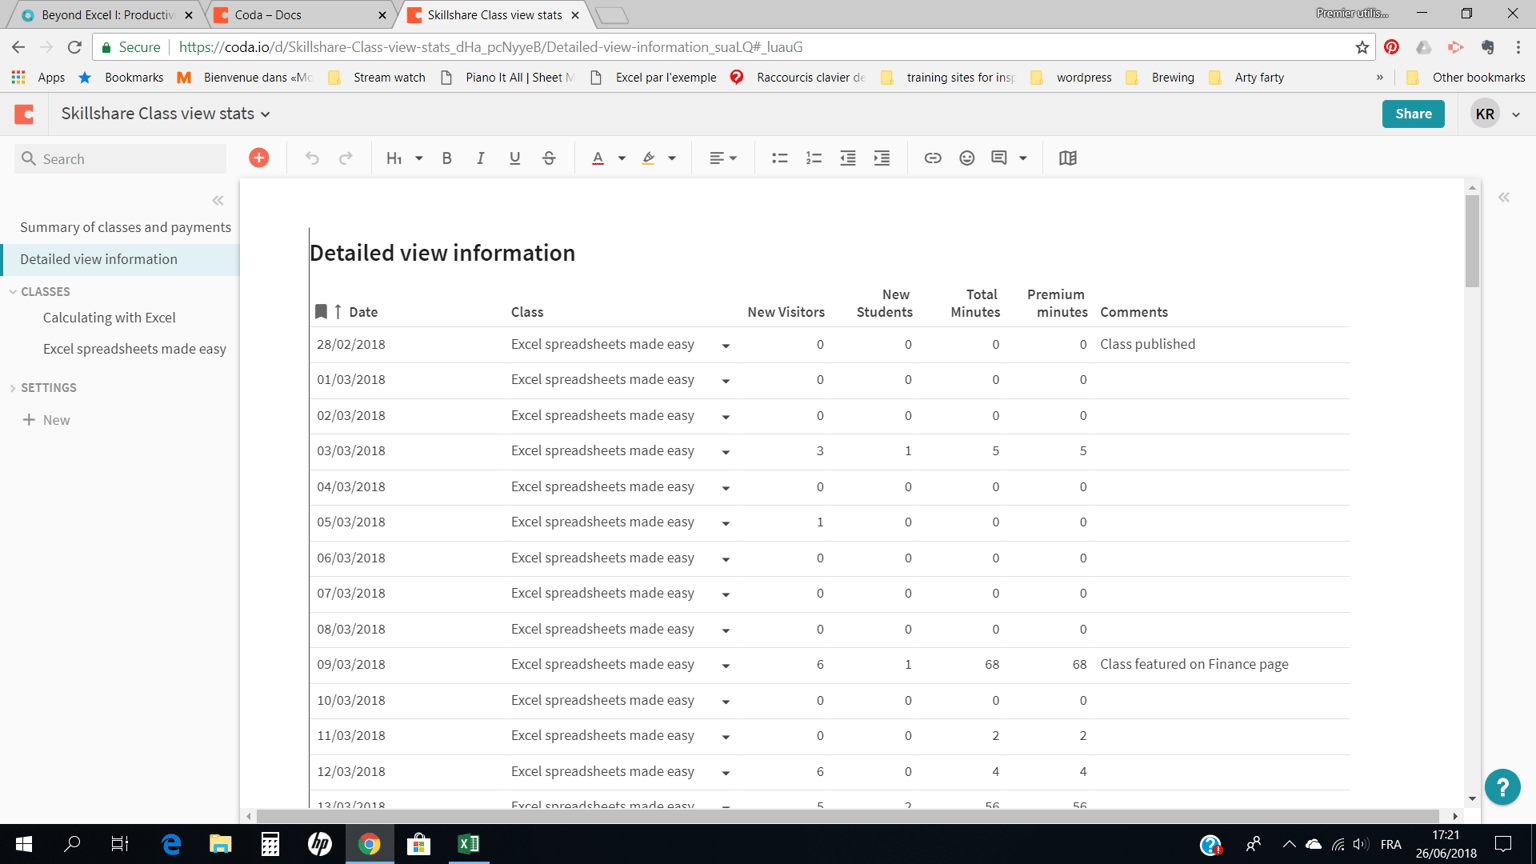Apply highlight color with marker icon
Viewport: 1536px width, 864px height.
(x=649, y=158)
